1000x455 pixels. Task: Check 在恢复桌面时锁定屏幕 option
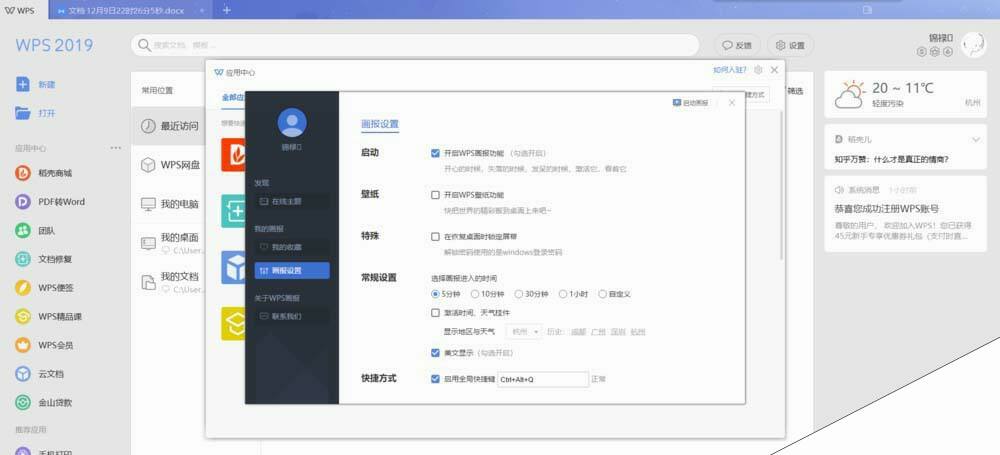pyautogui.click(x=436, y=237)
